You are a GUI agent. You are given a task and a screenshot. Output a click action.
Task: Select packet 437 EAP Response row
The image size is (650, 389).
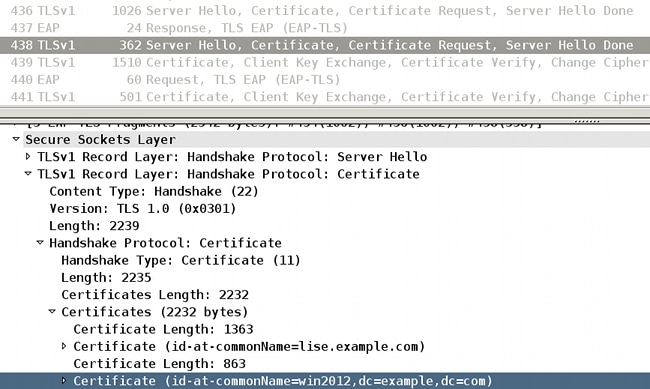point(325,28)
